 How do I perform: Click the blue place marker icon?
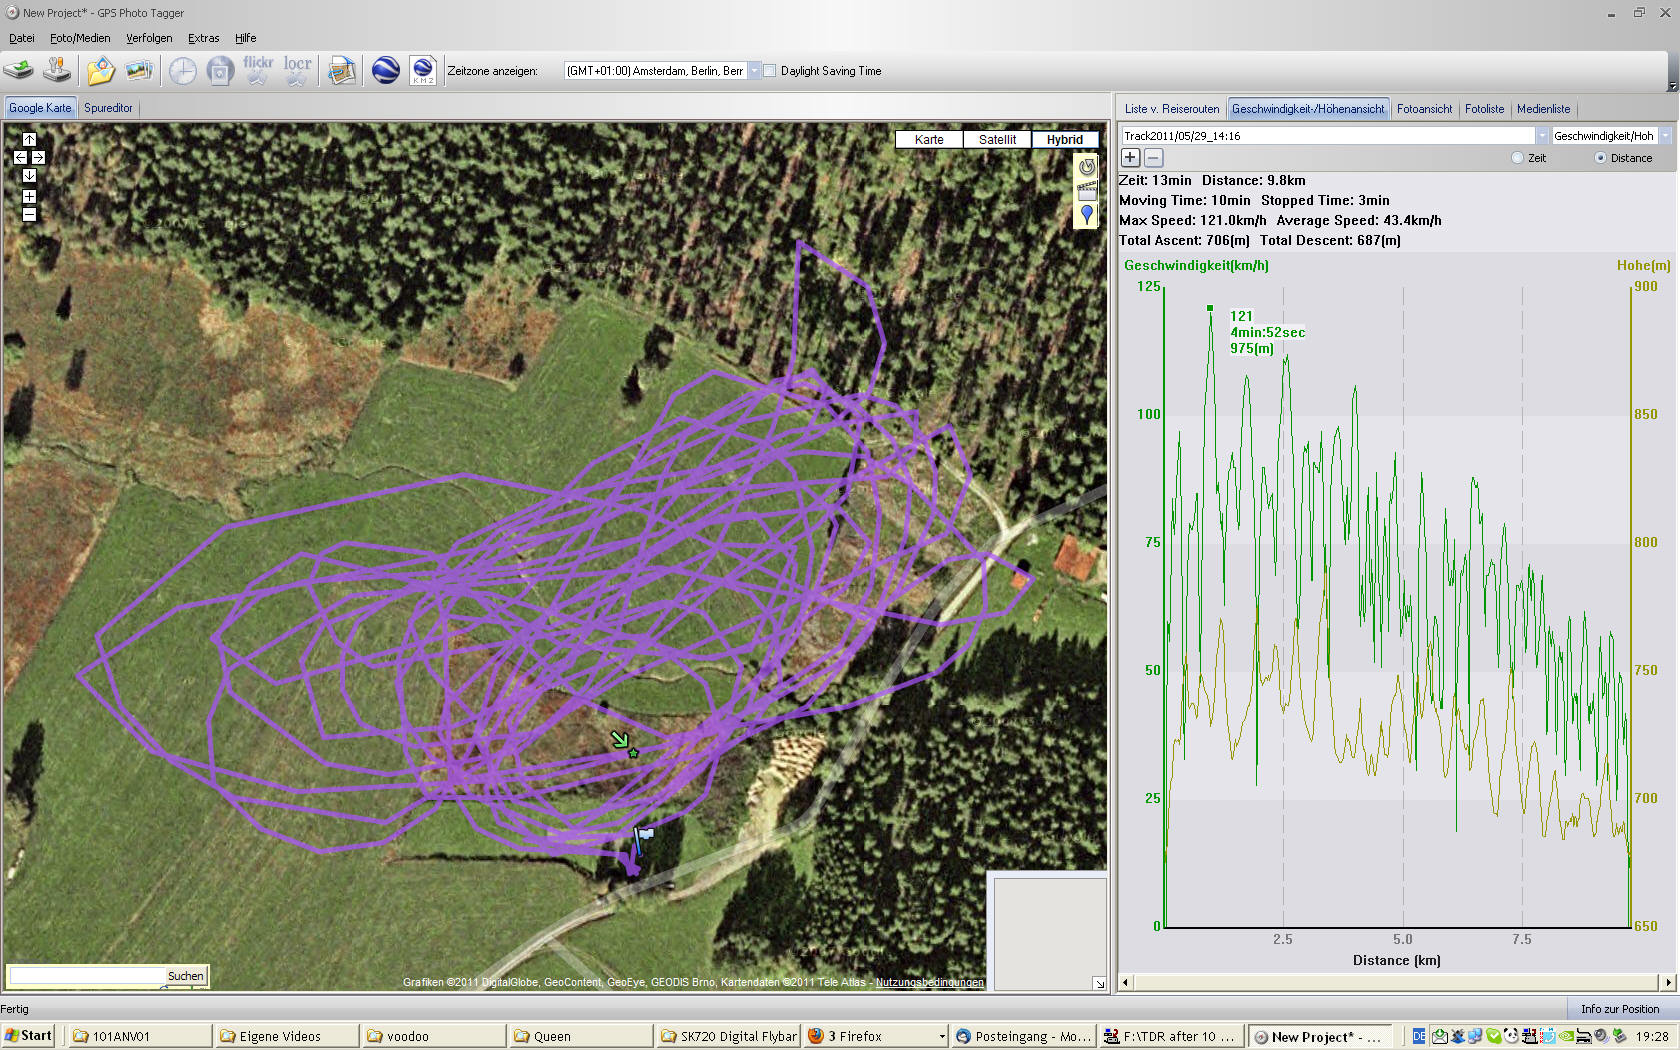click(x=1086, y=214)
